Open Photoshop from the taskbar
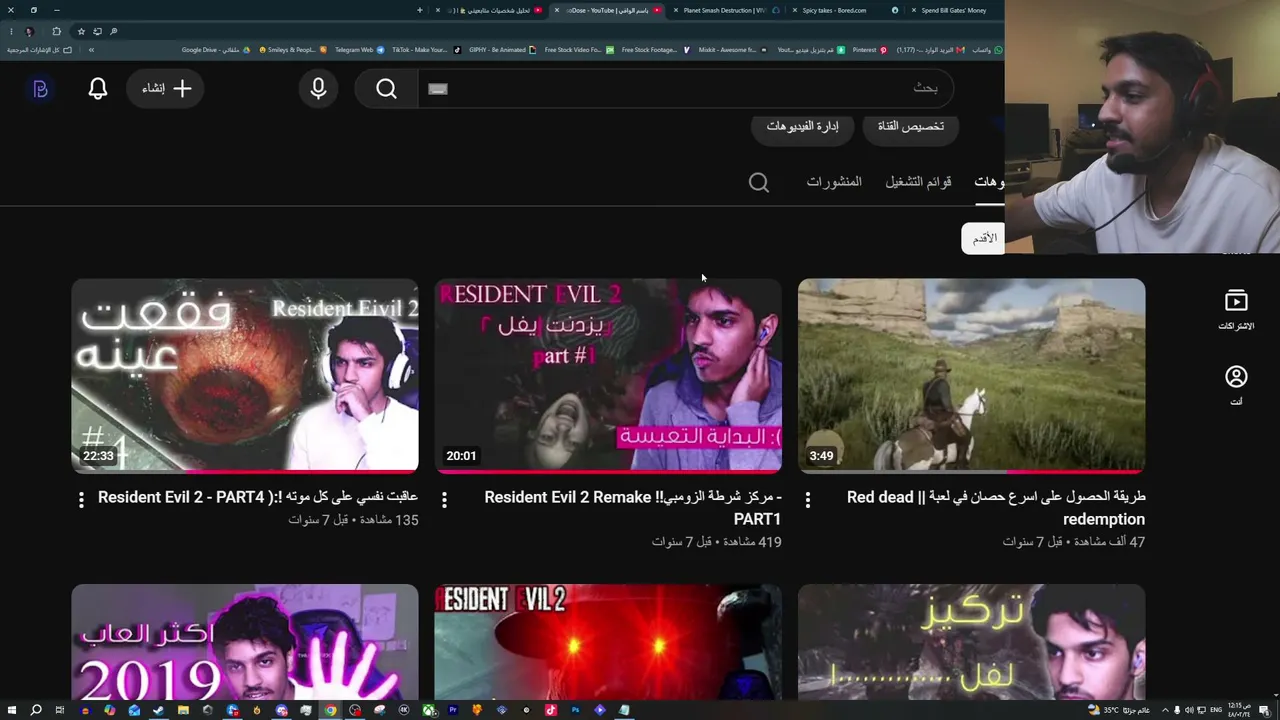 (x=576, y=710)
